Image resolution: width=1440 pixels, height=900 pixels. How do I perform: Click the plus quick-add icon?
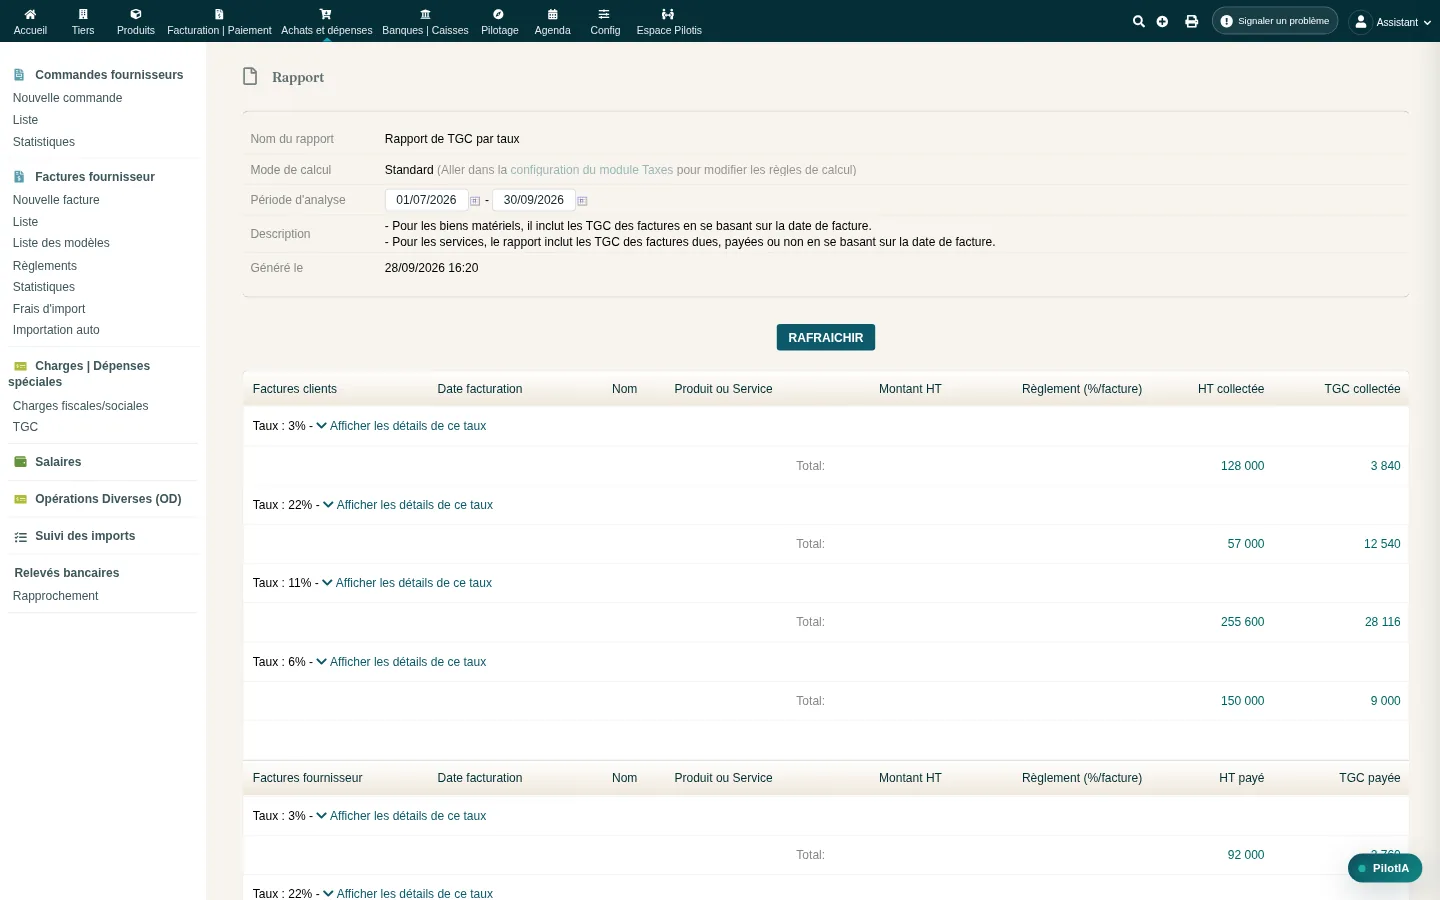click(1162, 21)
